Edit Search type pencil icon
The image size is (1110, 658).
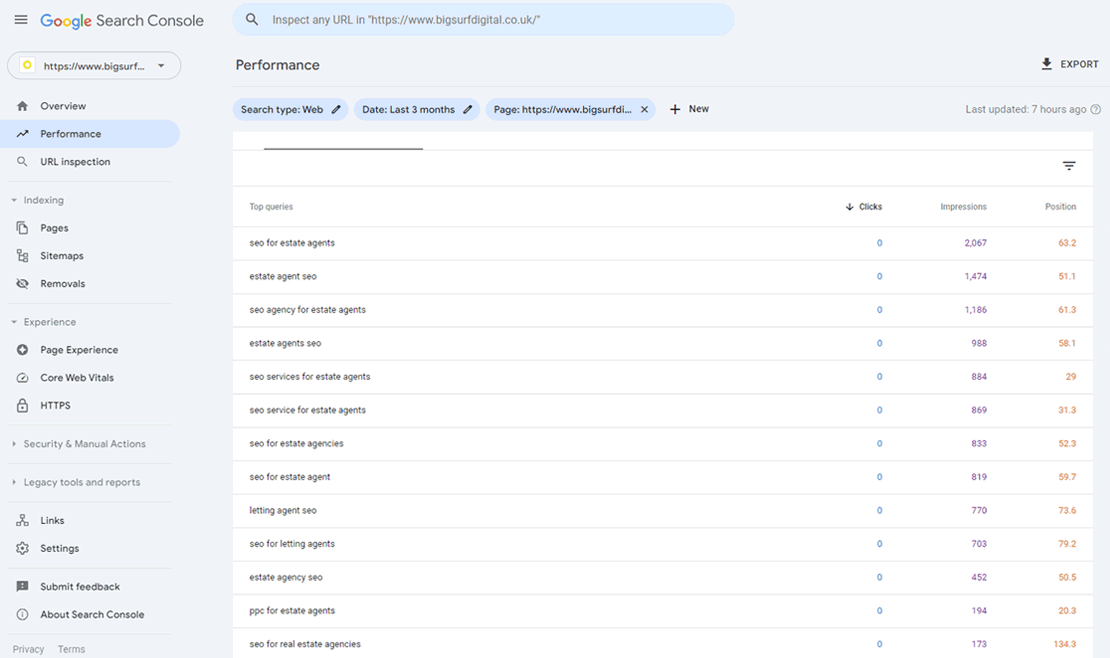click(336, 109)
